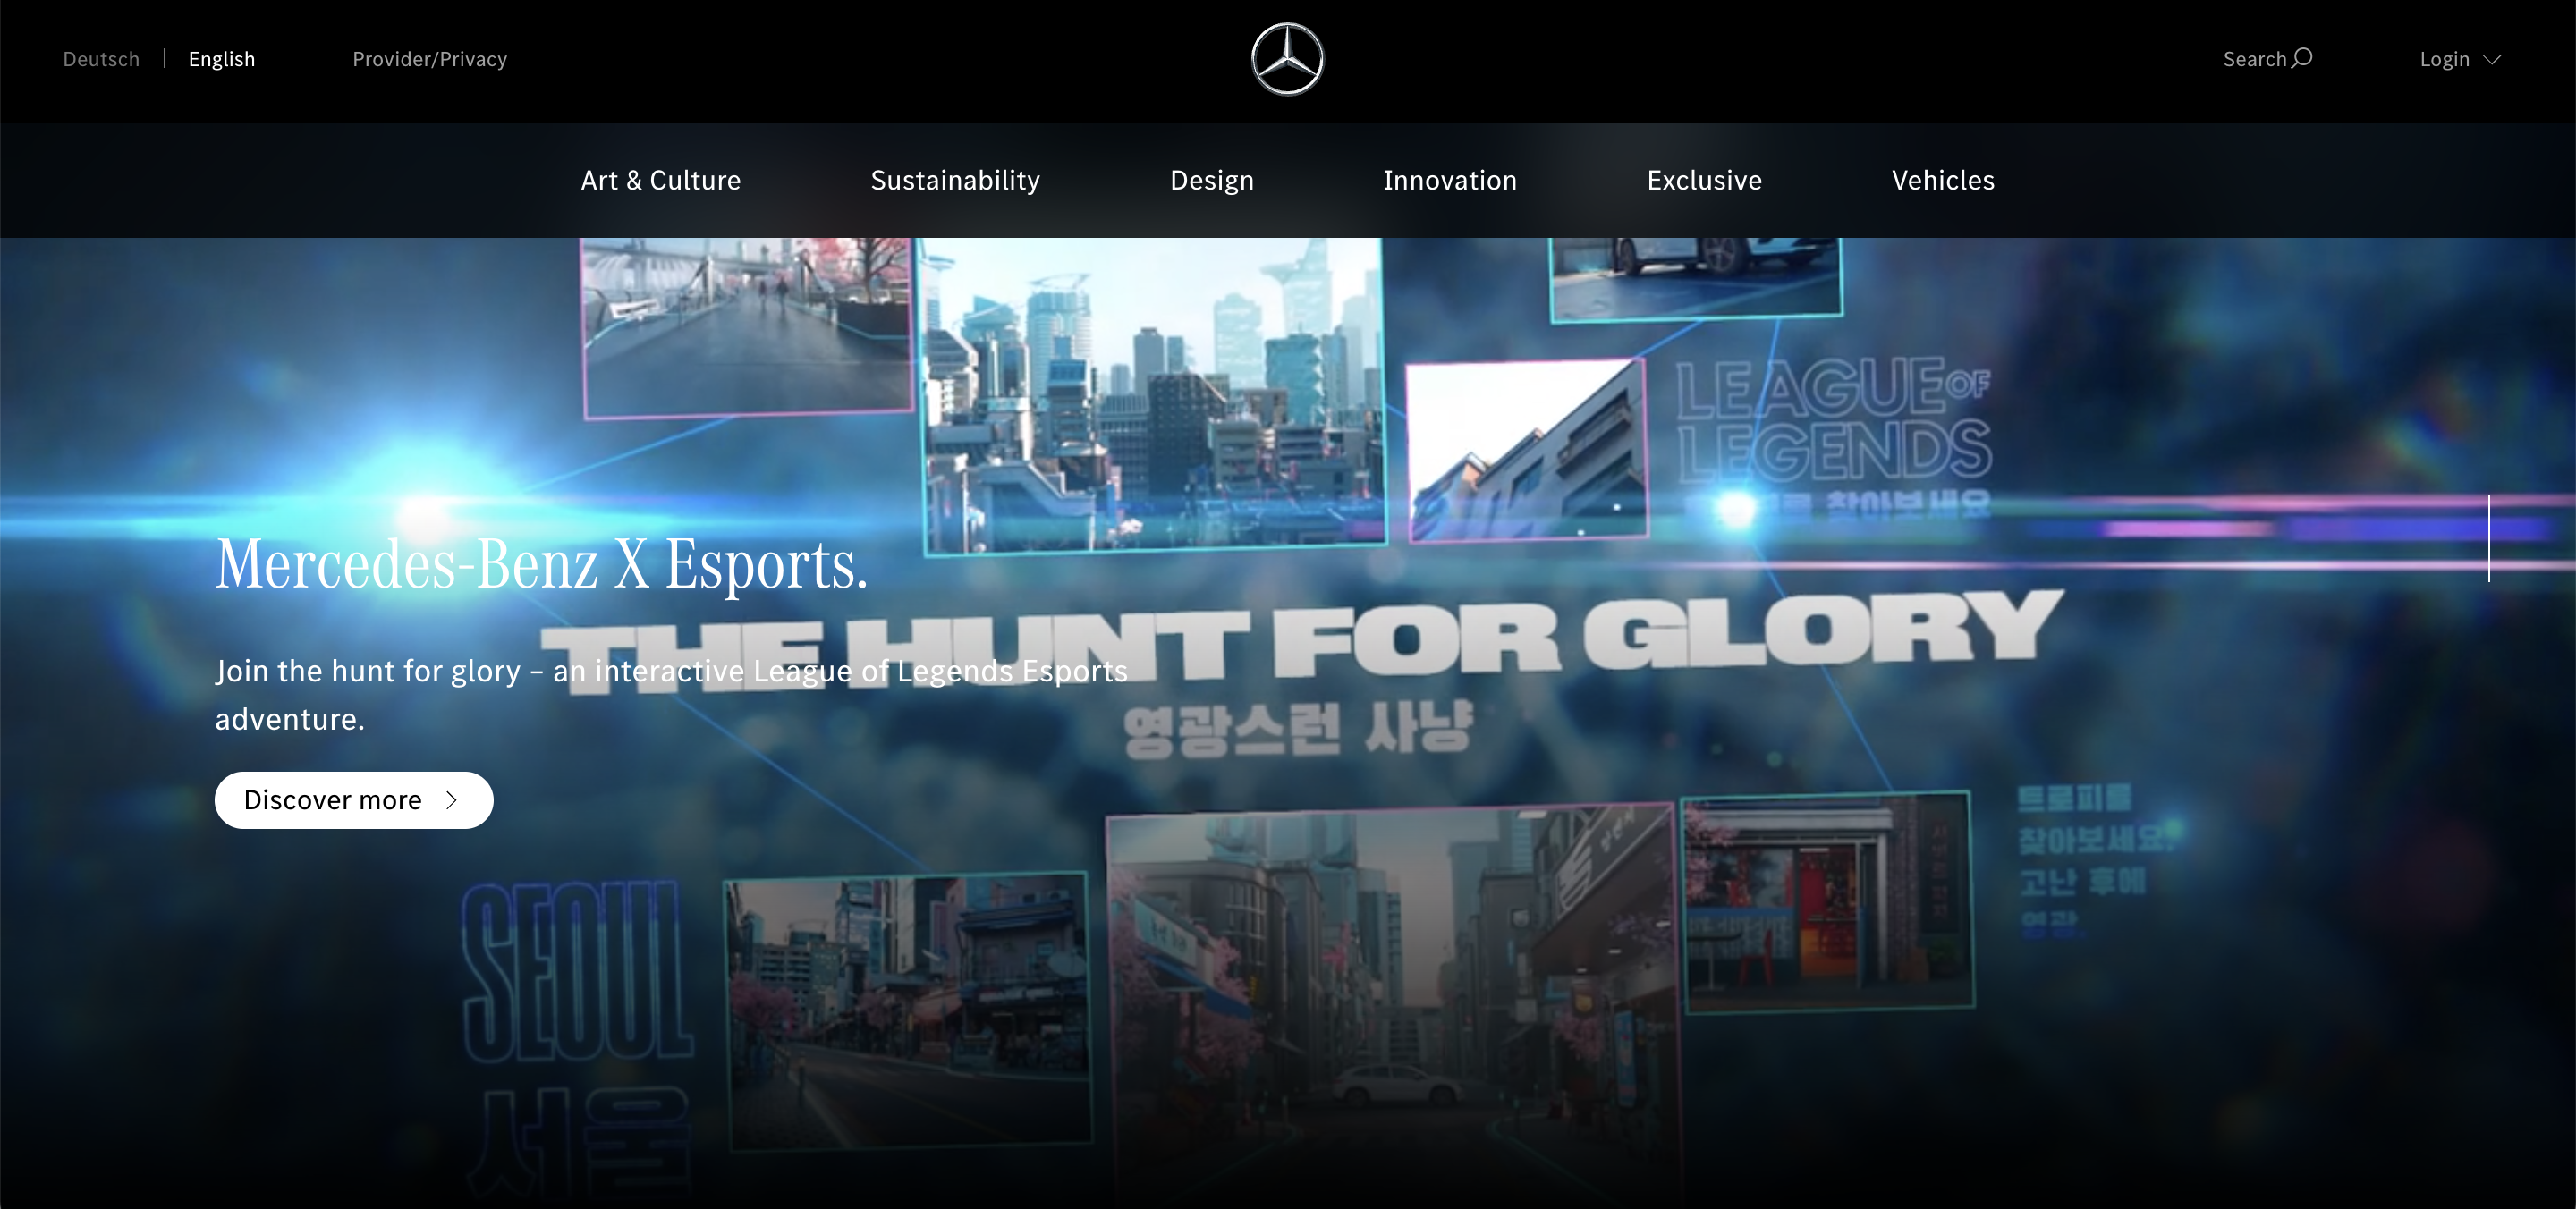Open the Sustainability menu
2576x1209 pixels.
[x=955, y=180]
